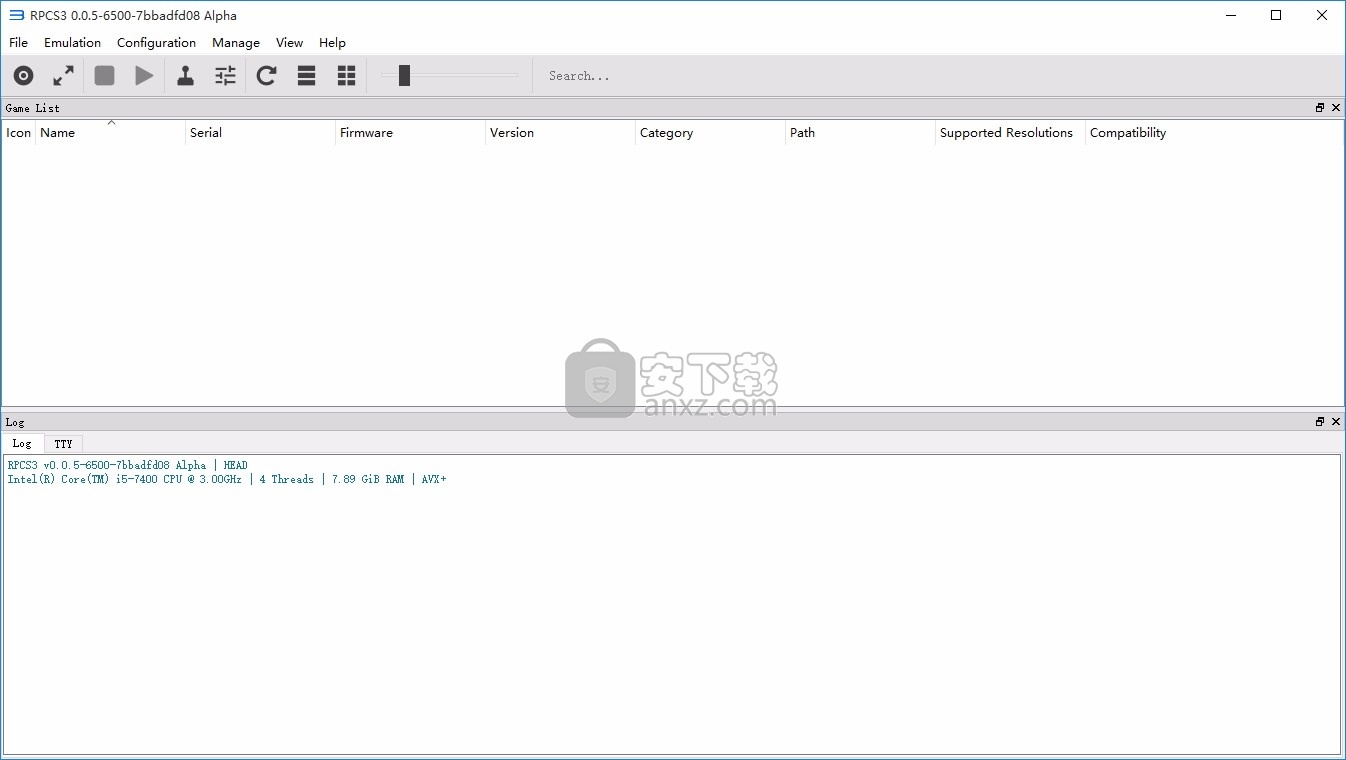Sort game list by Path column
Screen dimensions: 1346x760
pyautogui.click(x=860, y=132)
